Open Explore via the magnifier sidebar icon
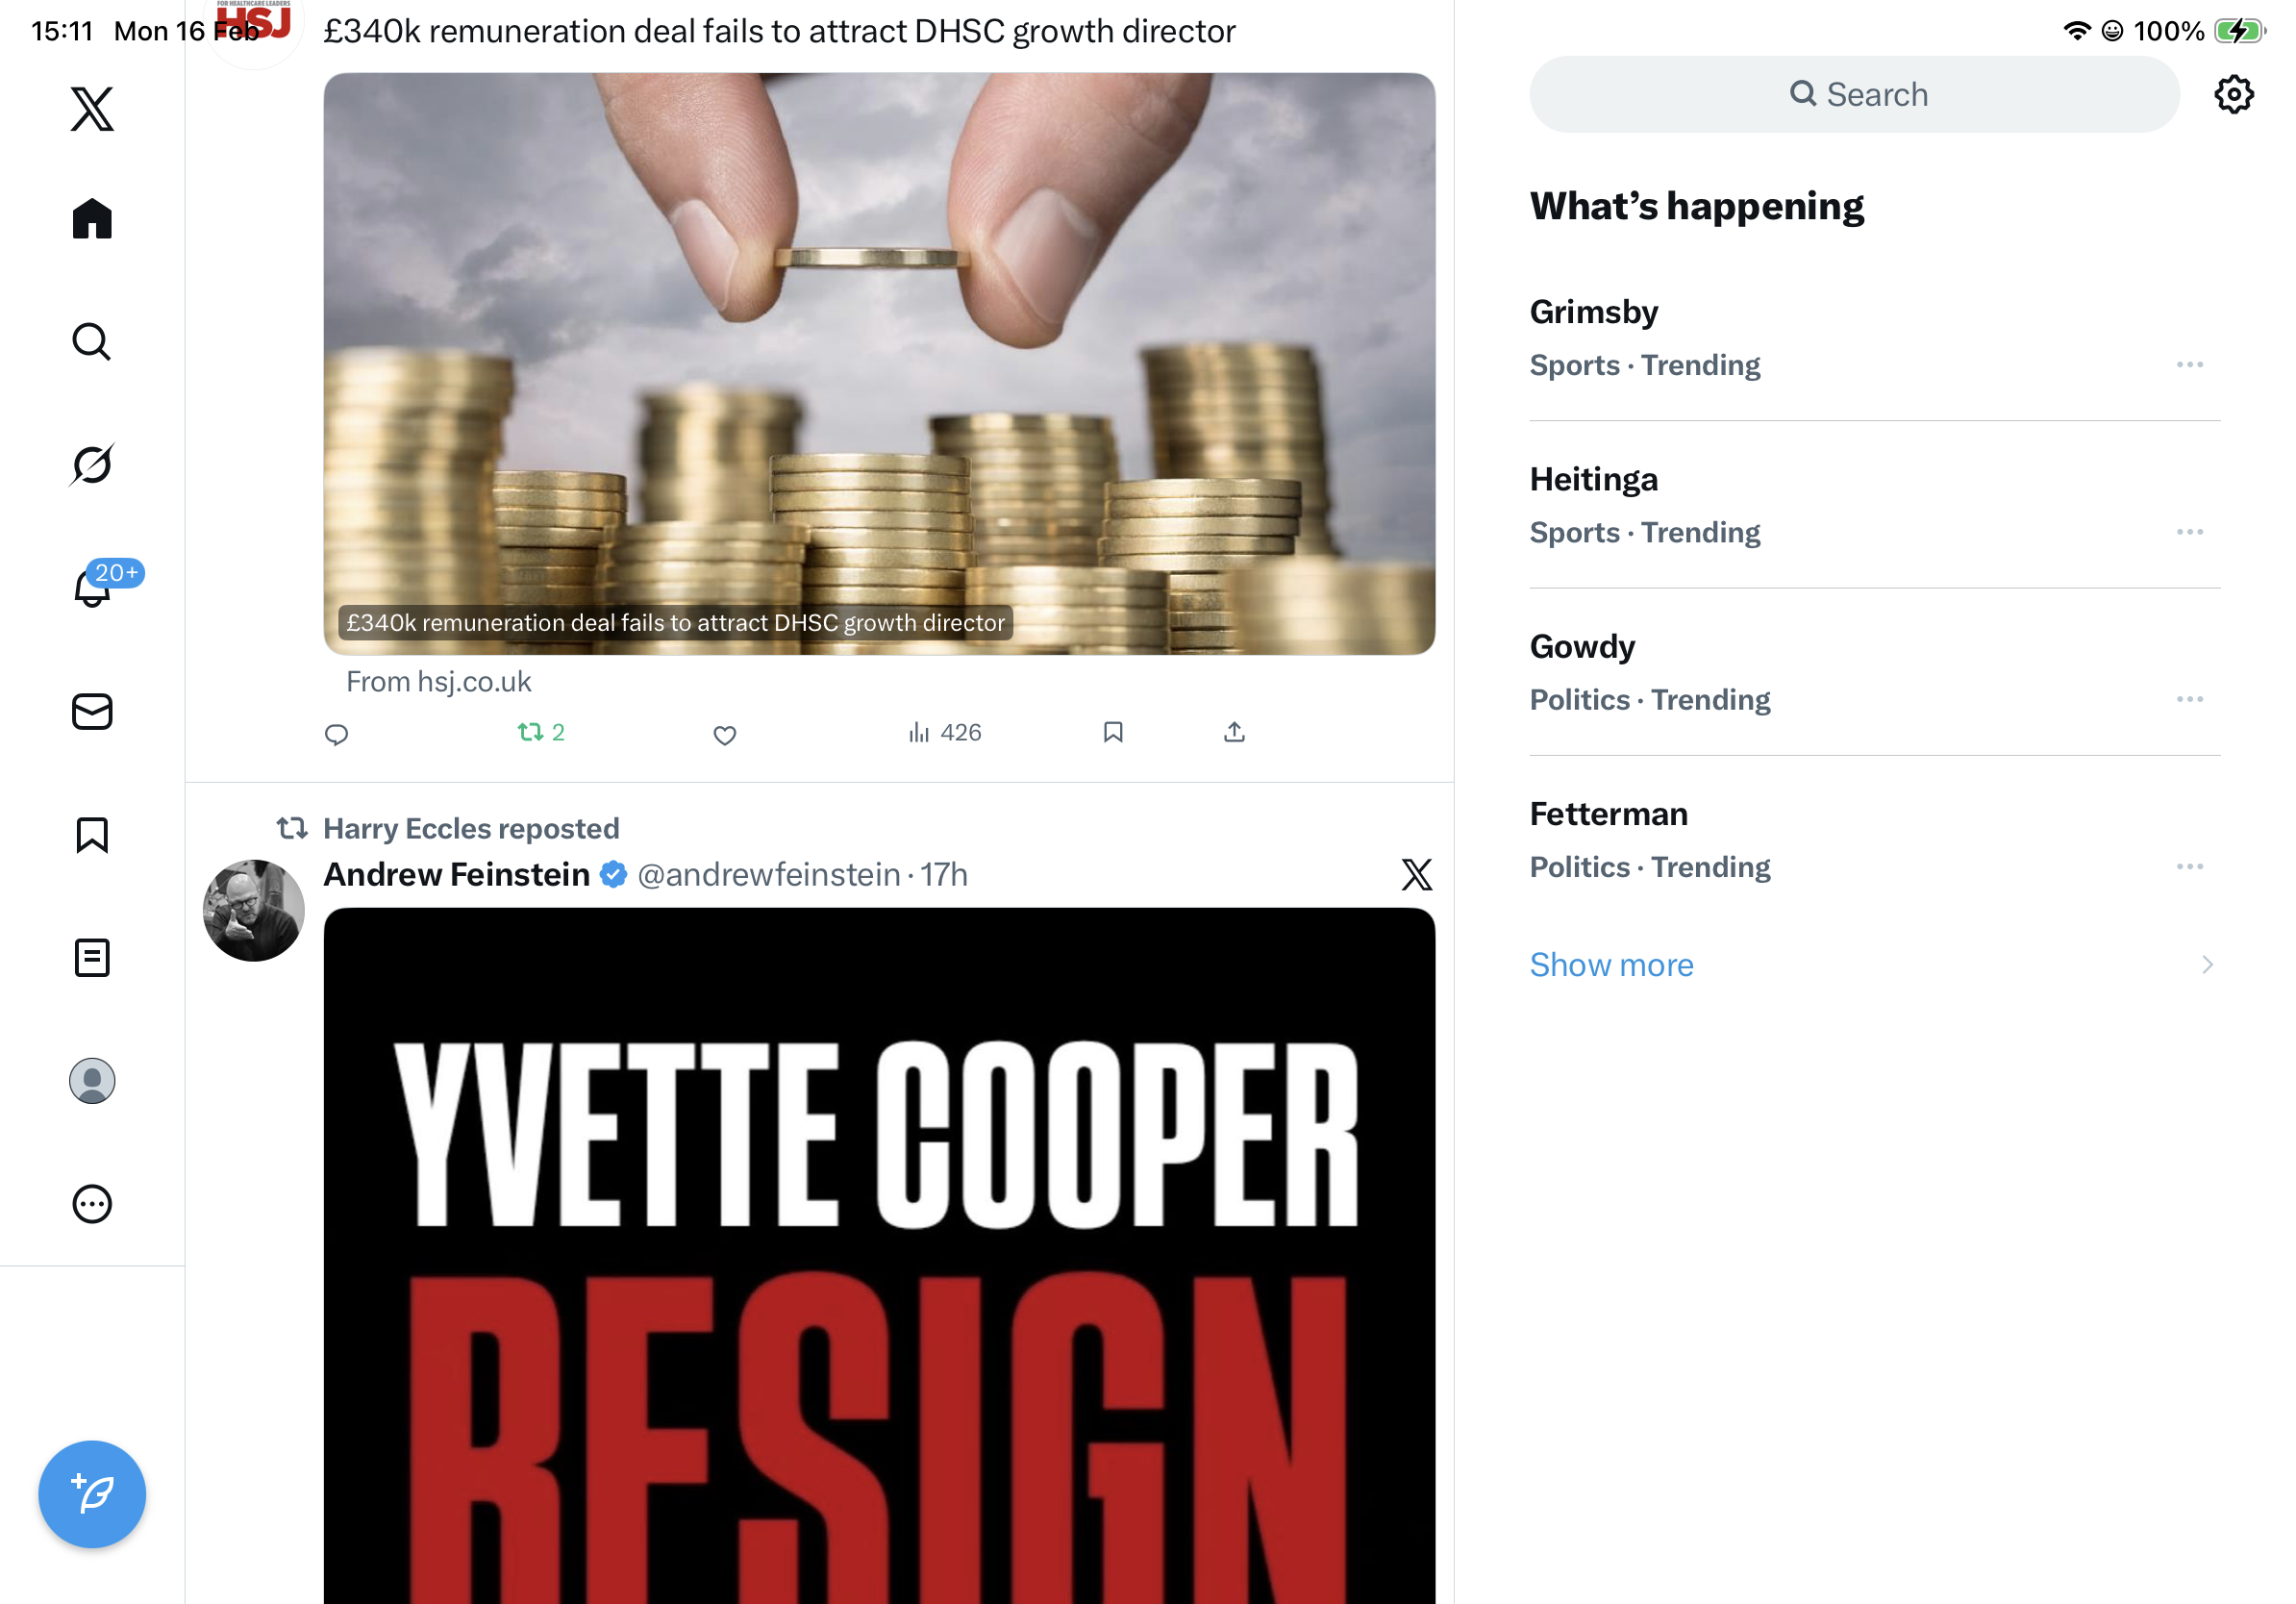The image size is (2296, 1604). pyautogui.click(x=92, y=341)
